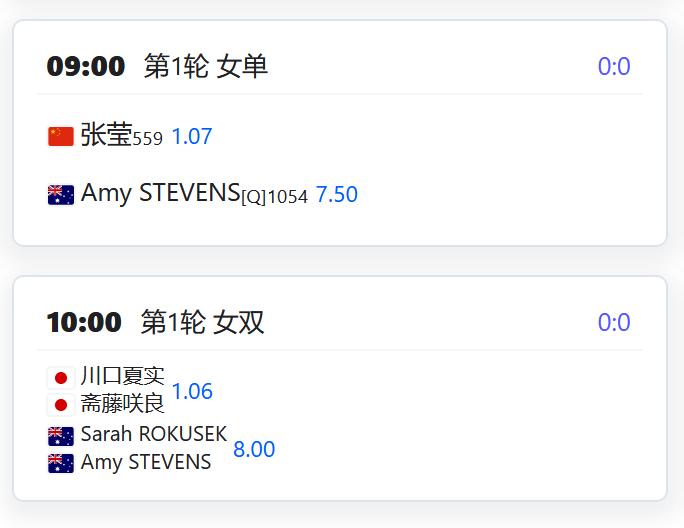684x528 pixels.
Task: Click Japan flag beside 川口夏实
Action: 61,378
